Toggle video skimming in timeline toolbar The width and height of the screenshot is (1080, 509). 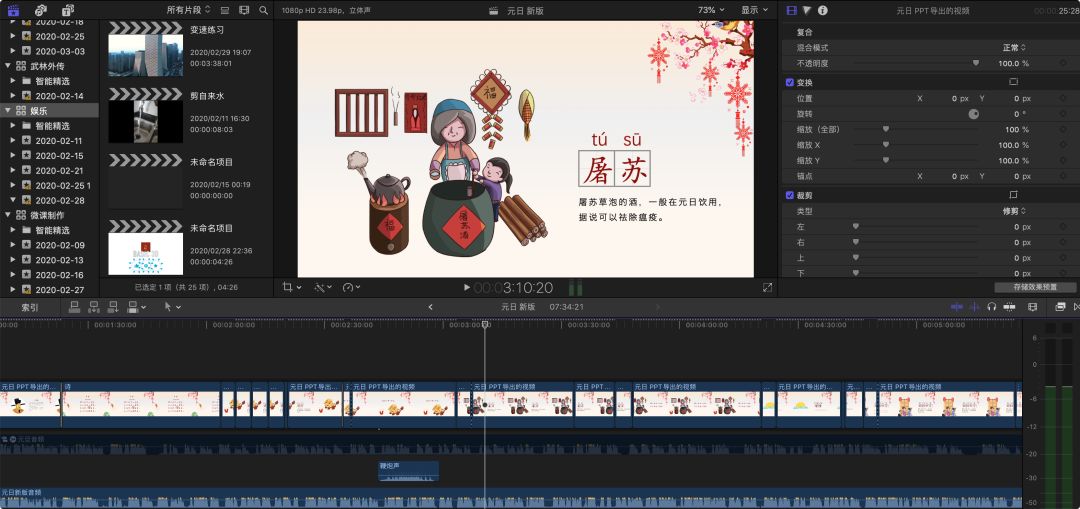(x=957, y=307)
